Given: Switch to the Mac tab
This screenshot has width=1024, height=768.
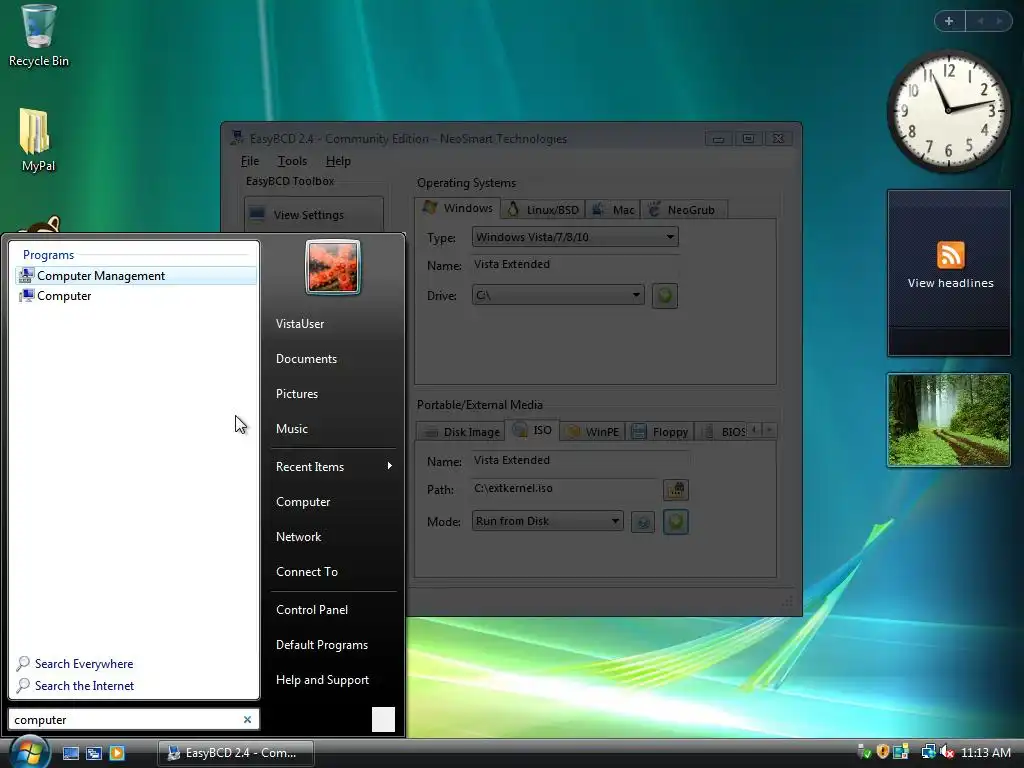Looking at the screenshot, I should coord(613,210).
